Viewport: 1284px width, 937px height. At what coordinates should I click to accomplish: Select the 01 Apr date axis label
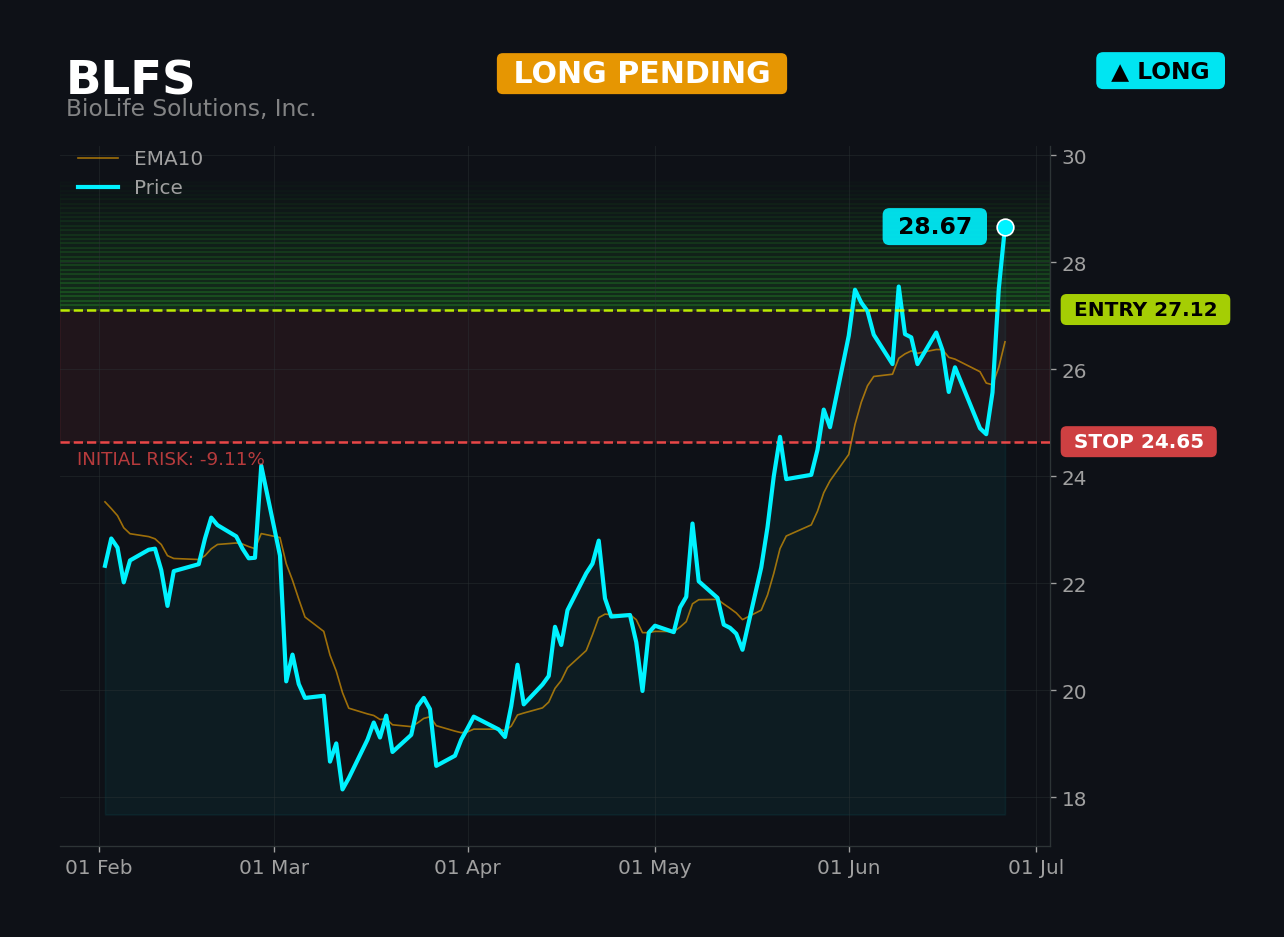tap(468, 868)
